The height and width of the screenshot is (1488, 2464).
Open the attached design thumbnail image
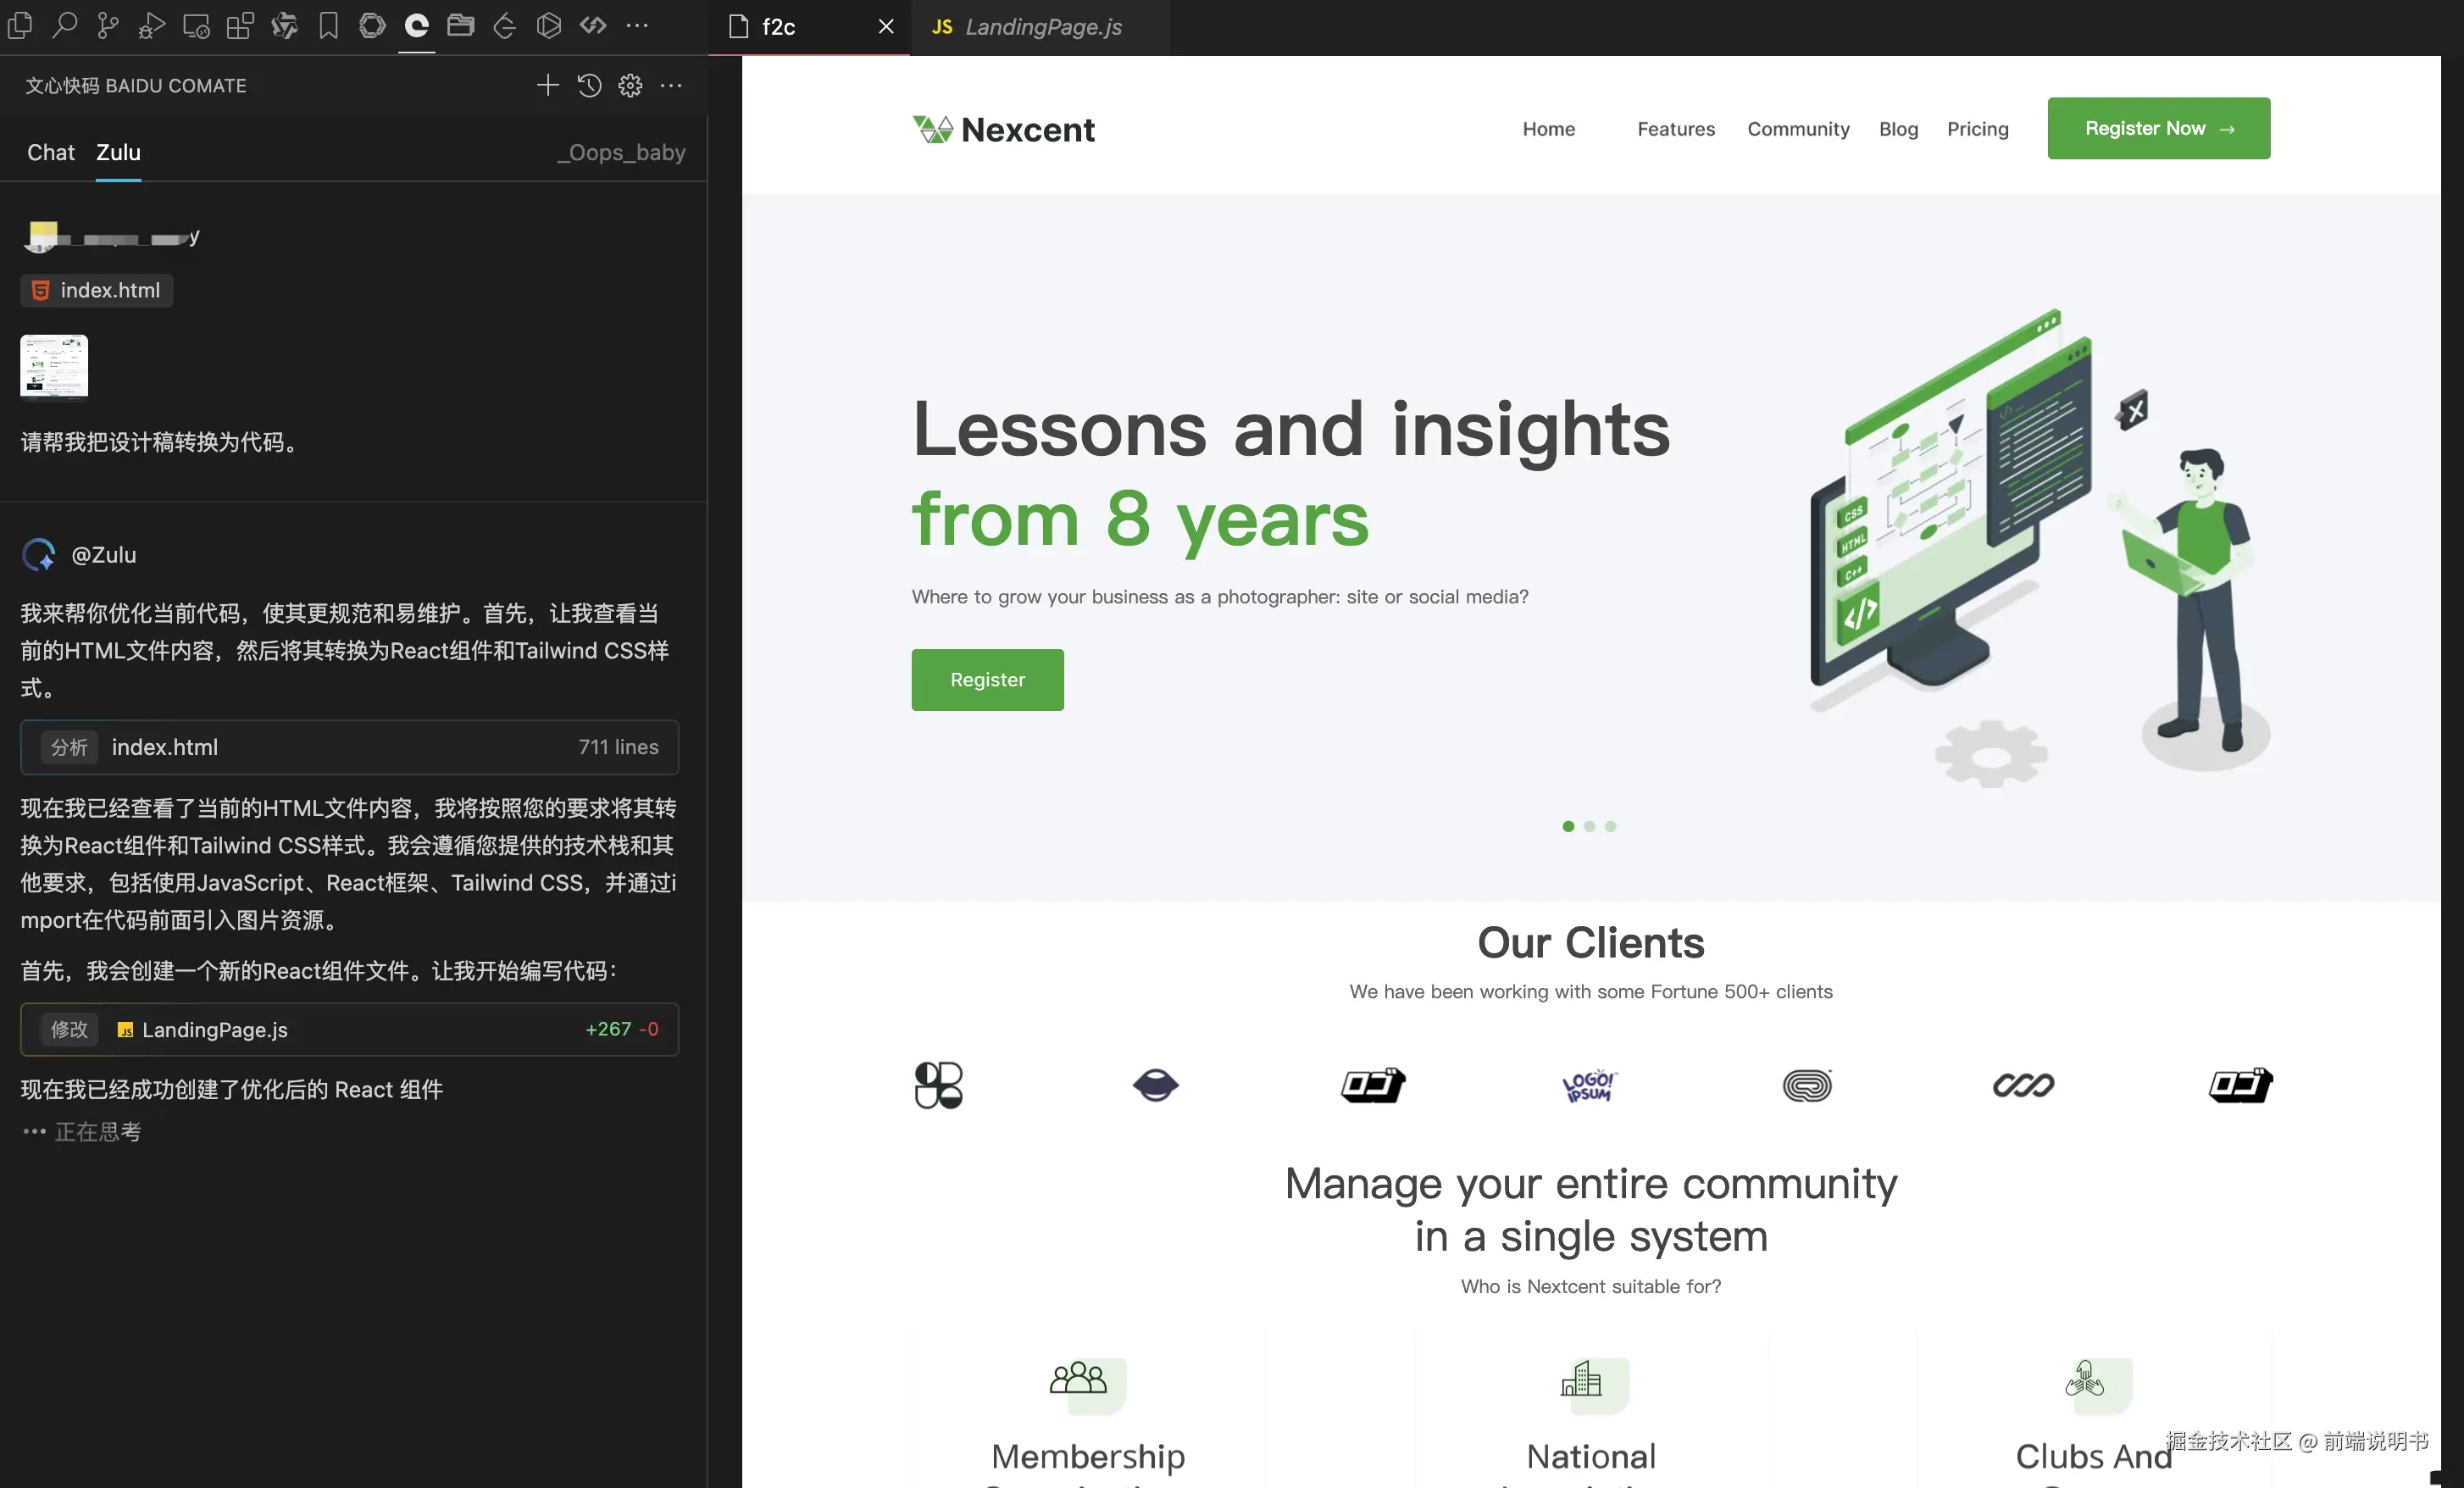click(x=54, y=366)
